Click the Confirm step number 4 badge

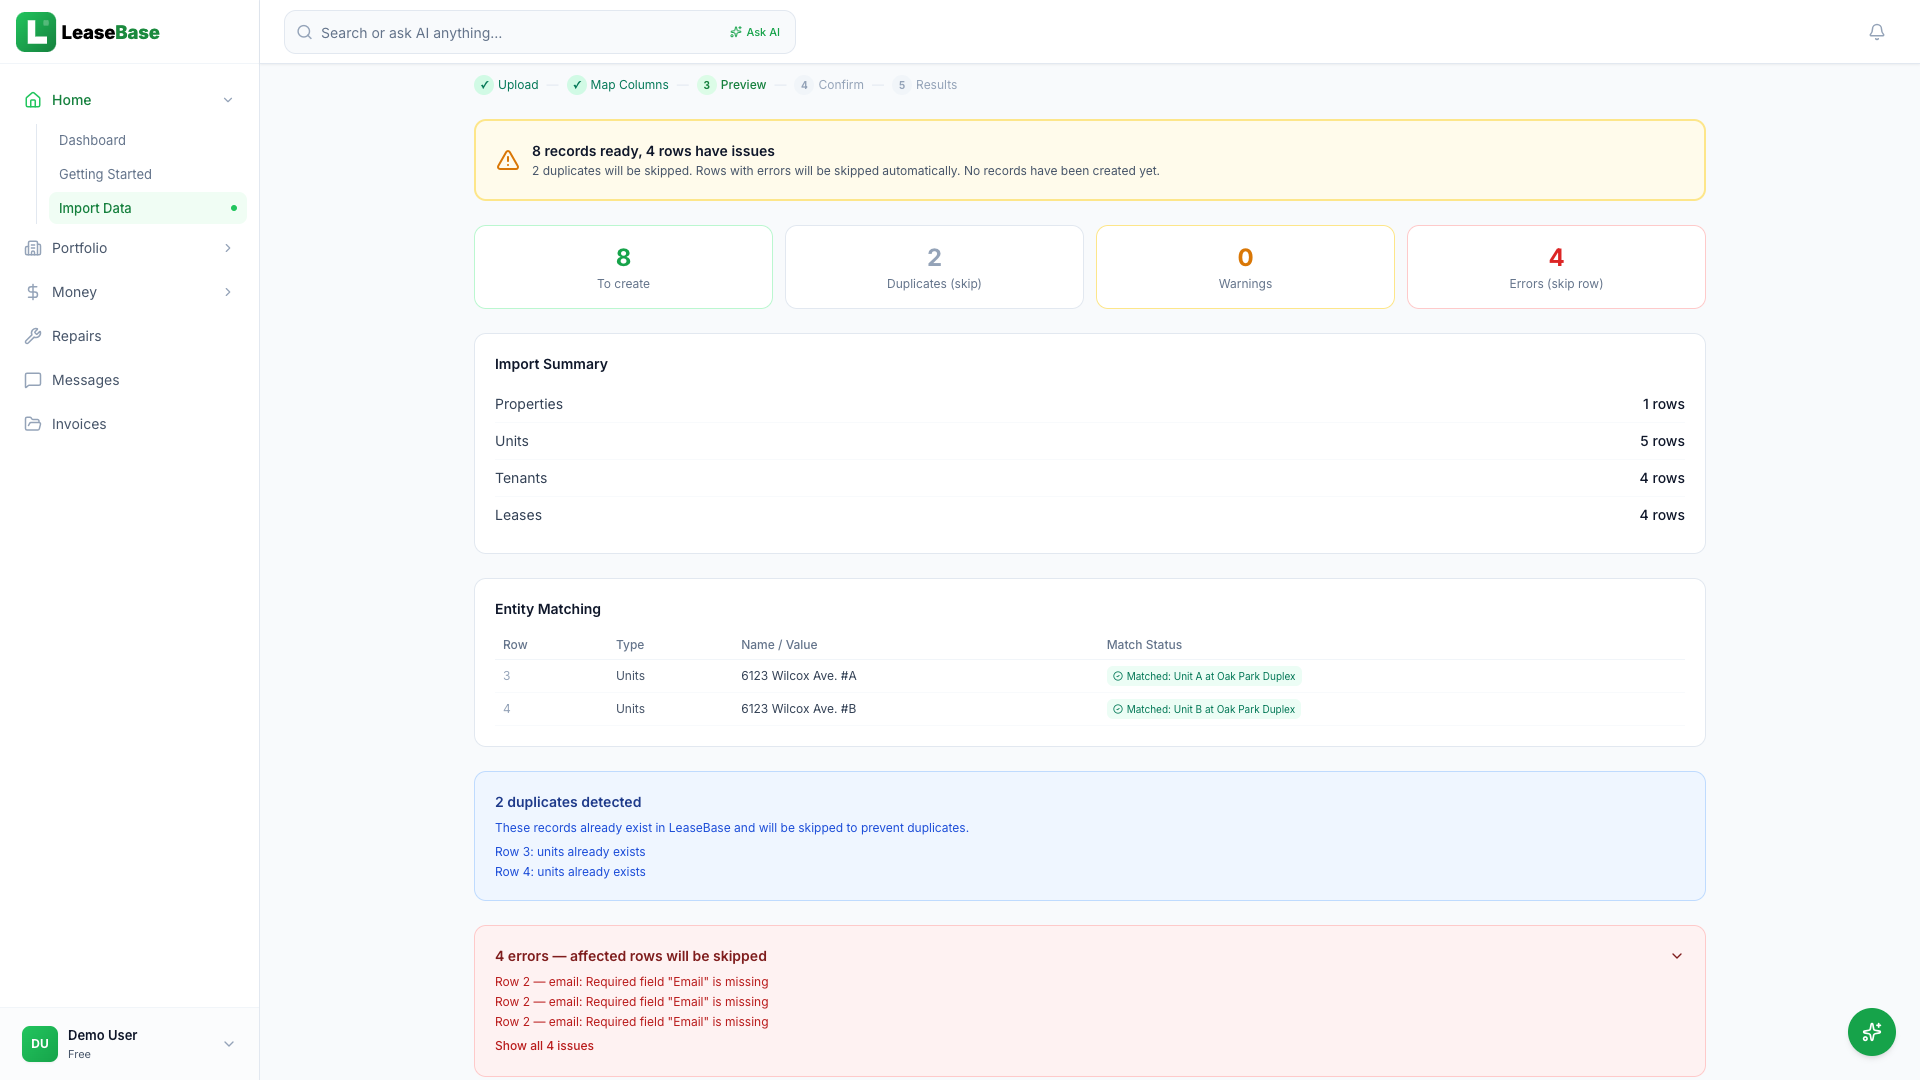(804, 85)
